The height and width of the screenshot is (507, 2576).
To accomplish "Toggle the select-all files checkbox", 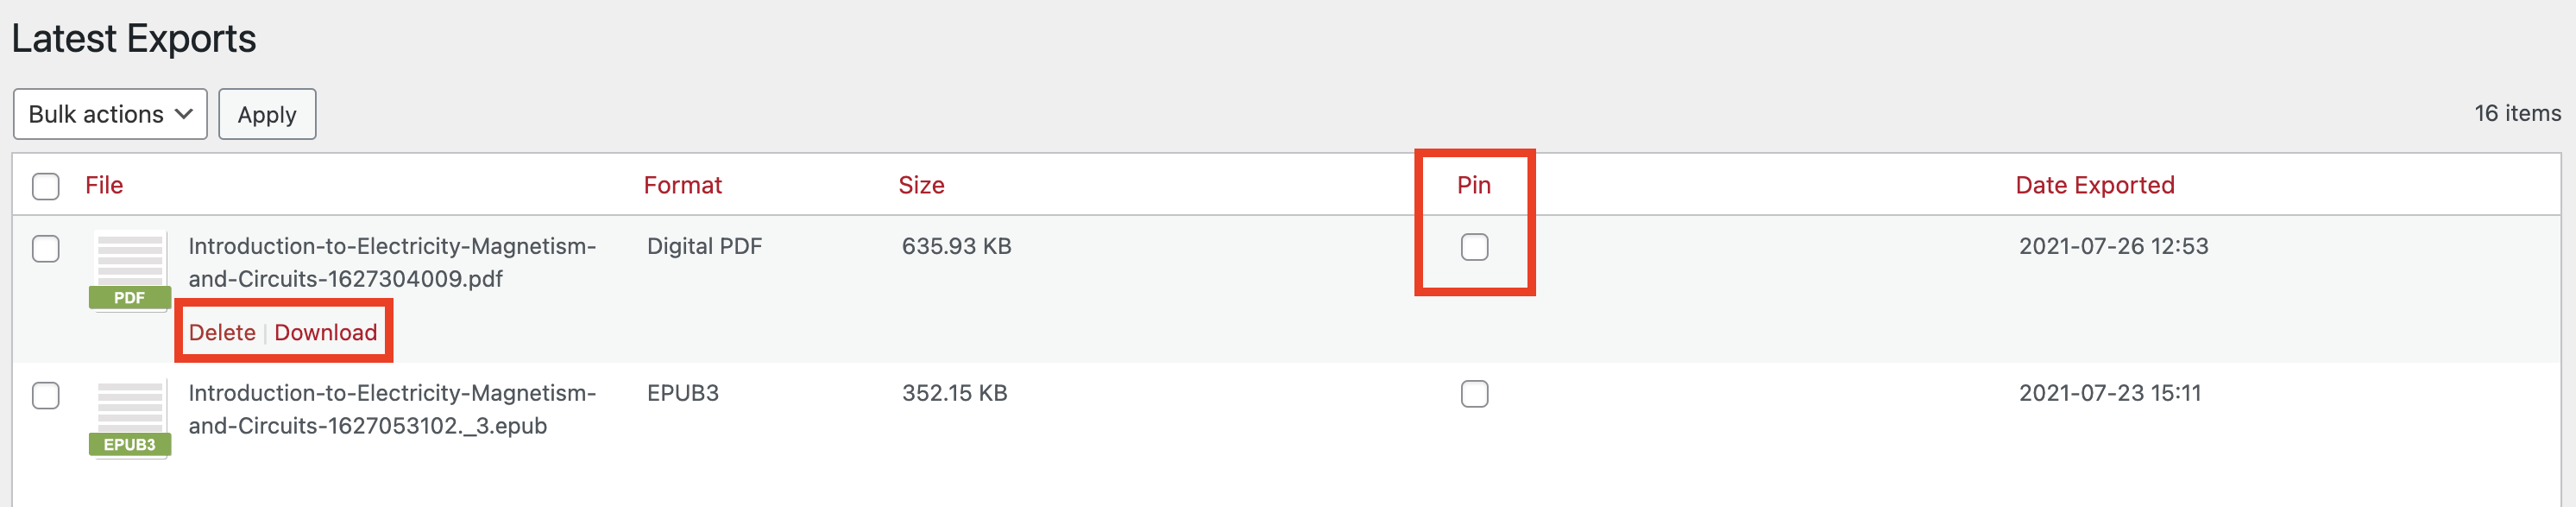I will [46, 186].
